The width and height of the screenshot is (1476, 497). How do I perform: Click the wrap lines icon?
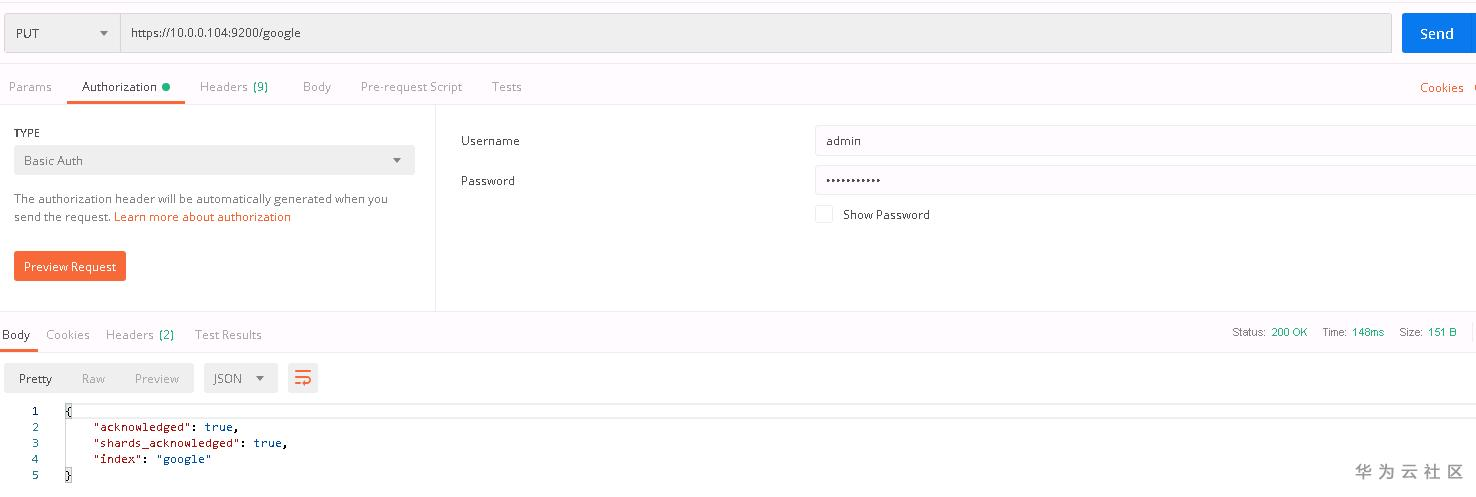(x=303, y=378)
